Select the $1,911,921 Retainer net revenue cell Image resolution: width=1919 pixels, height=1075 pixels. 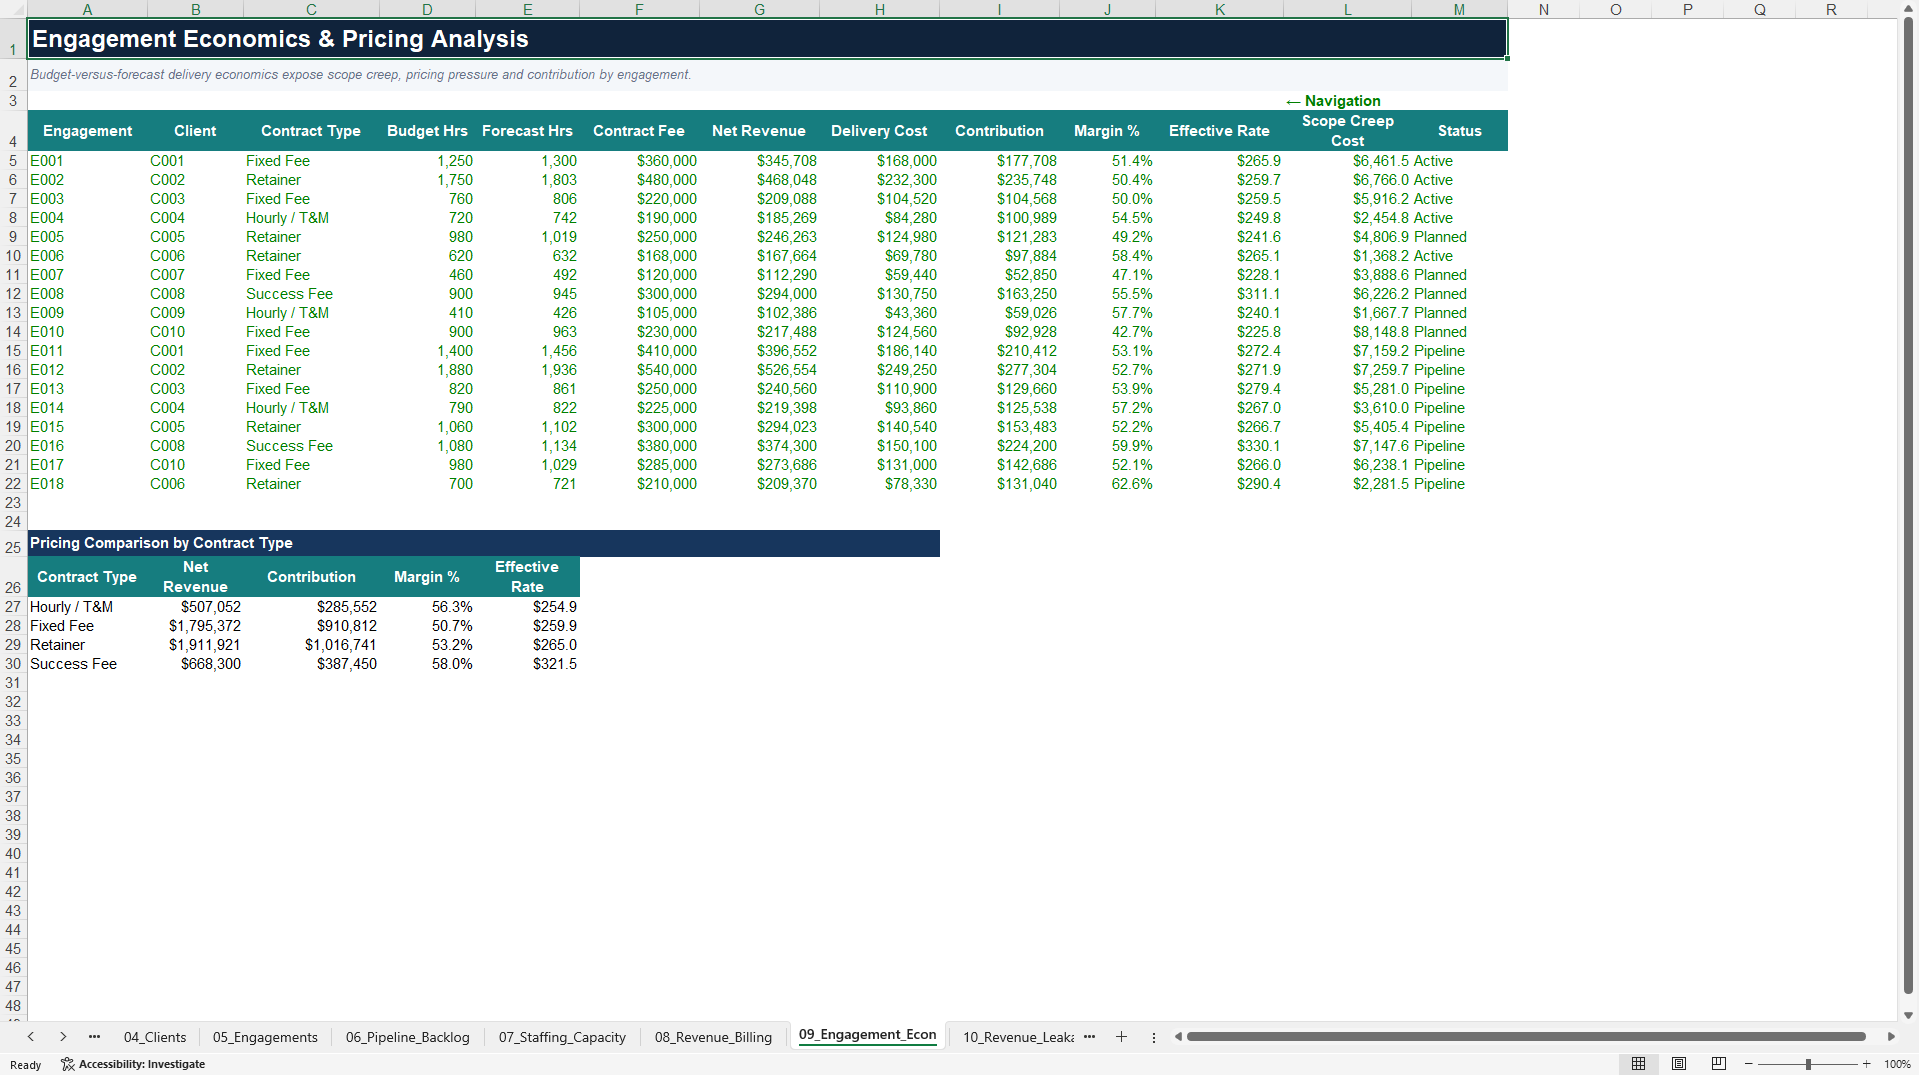195,645
